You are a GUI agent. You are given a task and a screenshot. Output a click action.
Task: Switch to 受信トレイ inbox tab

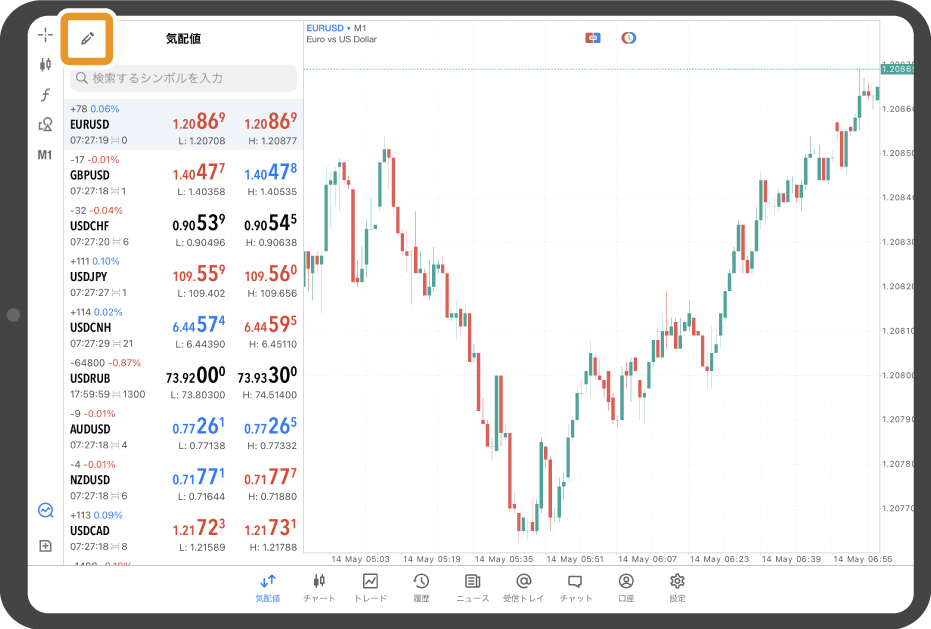tap(524, 588)
